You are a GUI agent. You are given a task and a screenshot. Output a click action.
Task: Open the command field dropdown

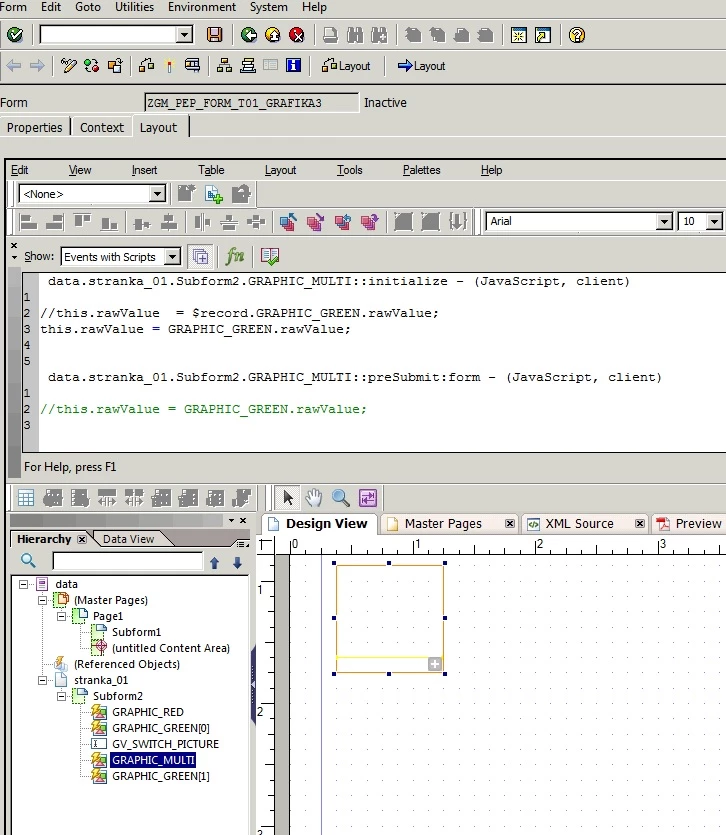(x=184, y=35)
